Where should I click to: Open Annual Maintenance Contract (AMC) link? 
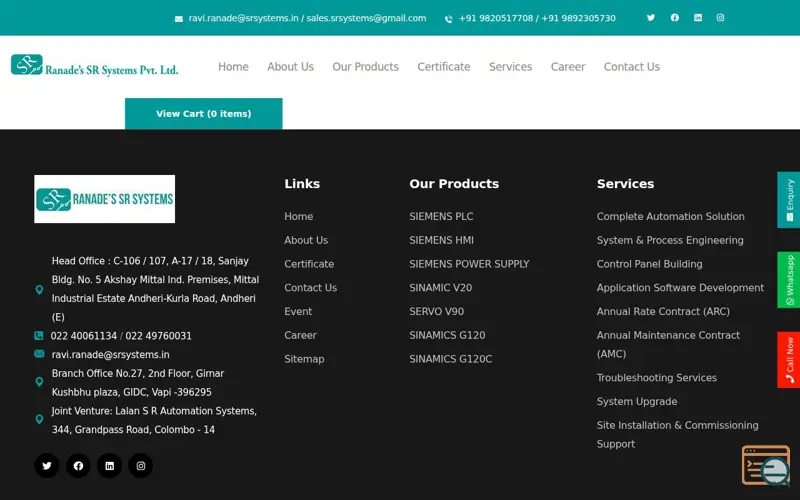point(668,344)
